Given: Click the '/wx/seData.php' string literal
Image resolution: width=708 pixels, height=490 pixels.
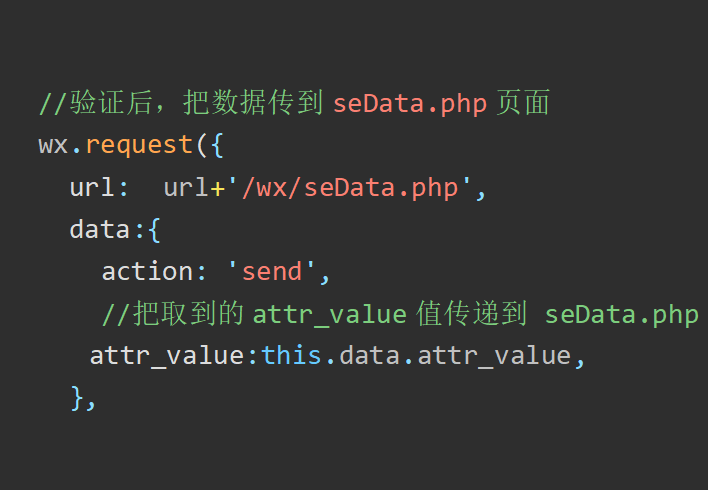Looking at the screenshot, I should pos(348,188).
